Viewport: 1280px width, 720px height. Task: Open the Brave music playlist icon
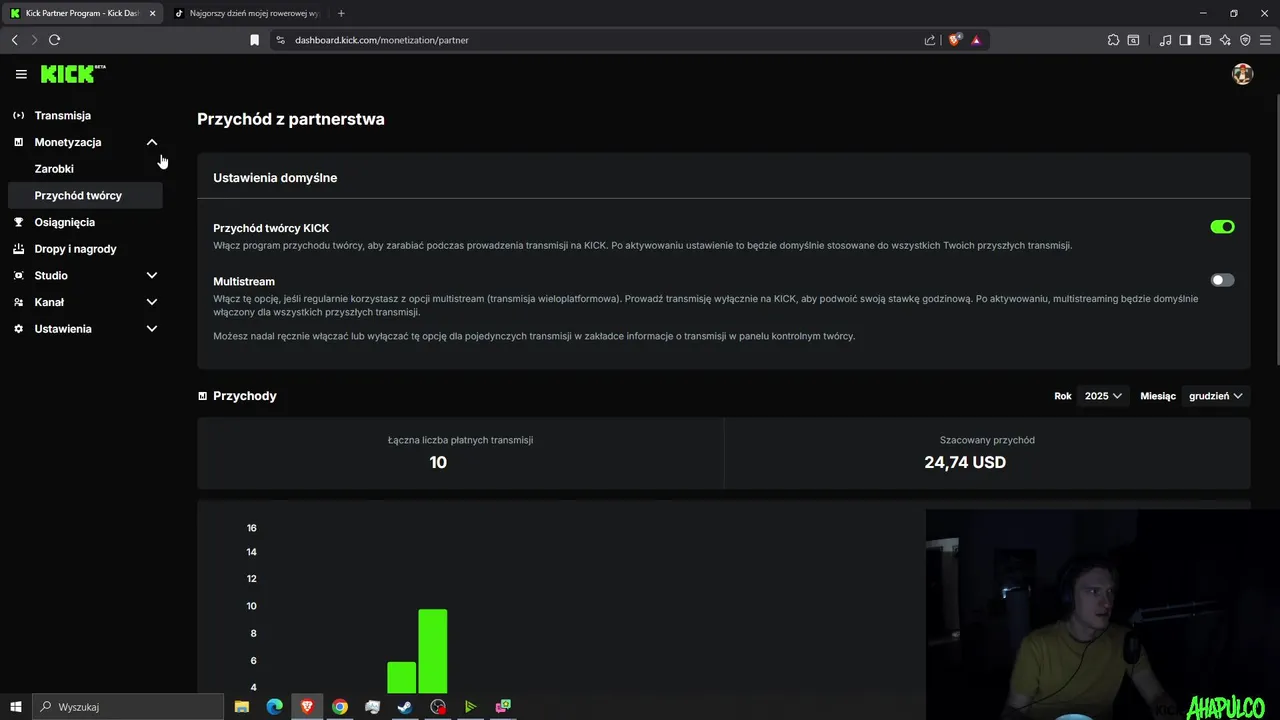pyautogui.click(x=1165, y=40)
